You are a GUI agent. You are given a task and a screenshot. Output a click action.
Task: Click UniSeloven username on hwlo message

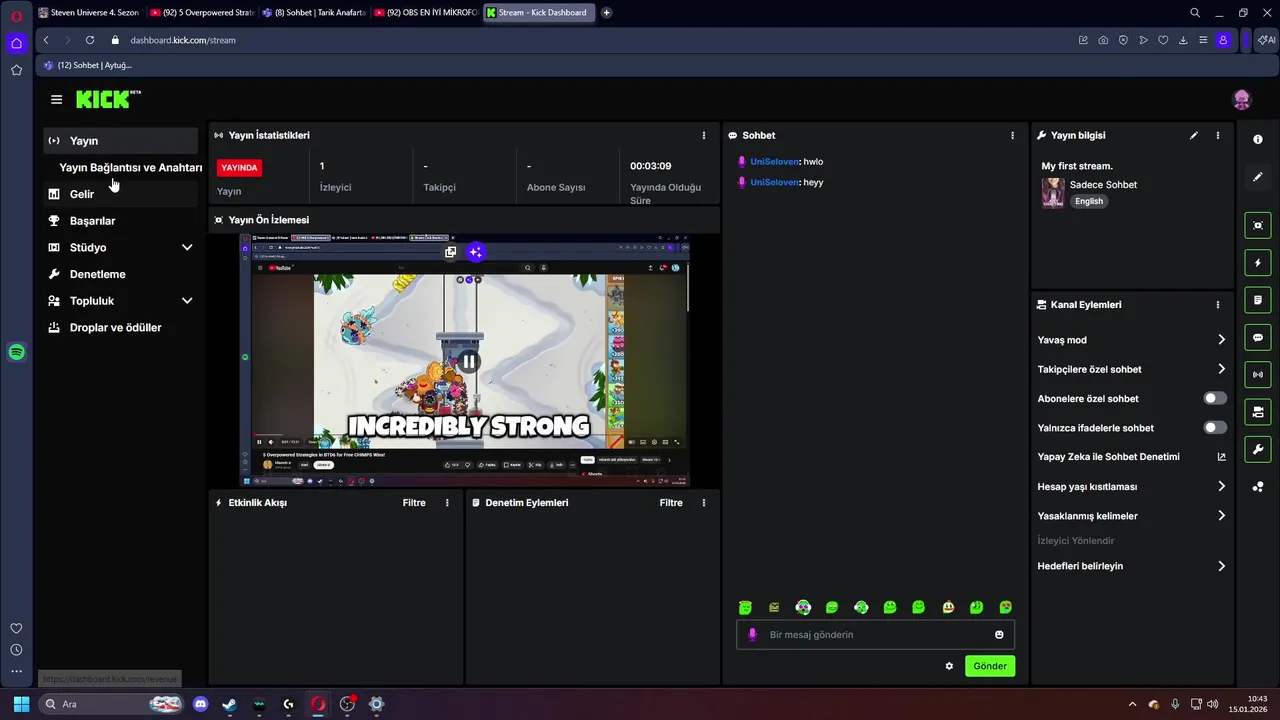click(x=774, y=161)
